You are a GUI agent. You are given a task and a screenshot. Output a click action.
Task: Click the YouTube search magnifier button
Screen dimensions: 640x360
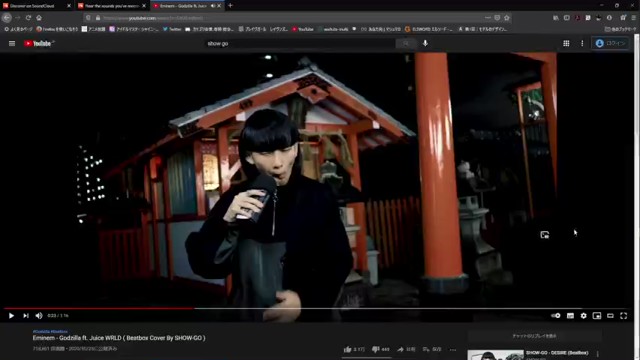tap(405, 43)
